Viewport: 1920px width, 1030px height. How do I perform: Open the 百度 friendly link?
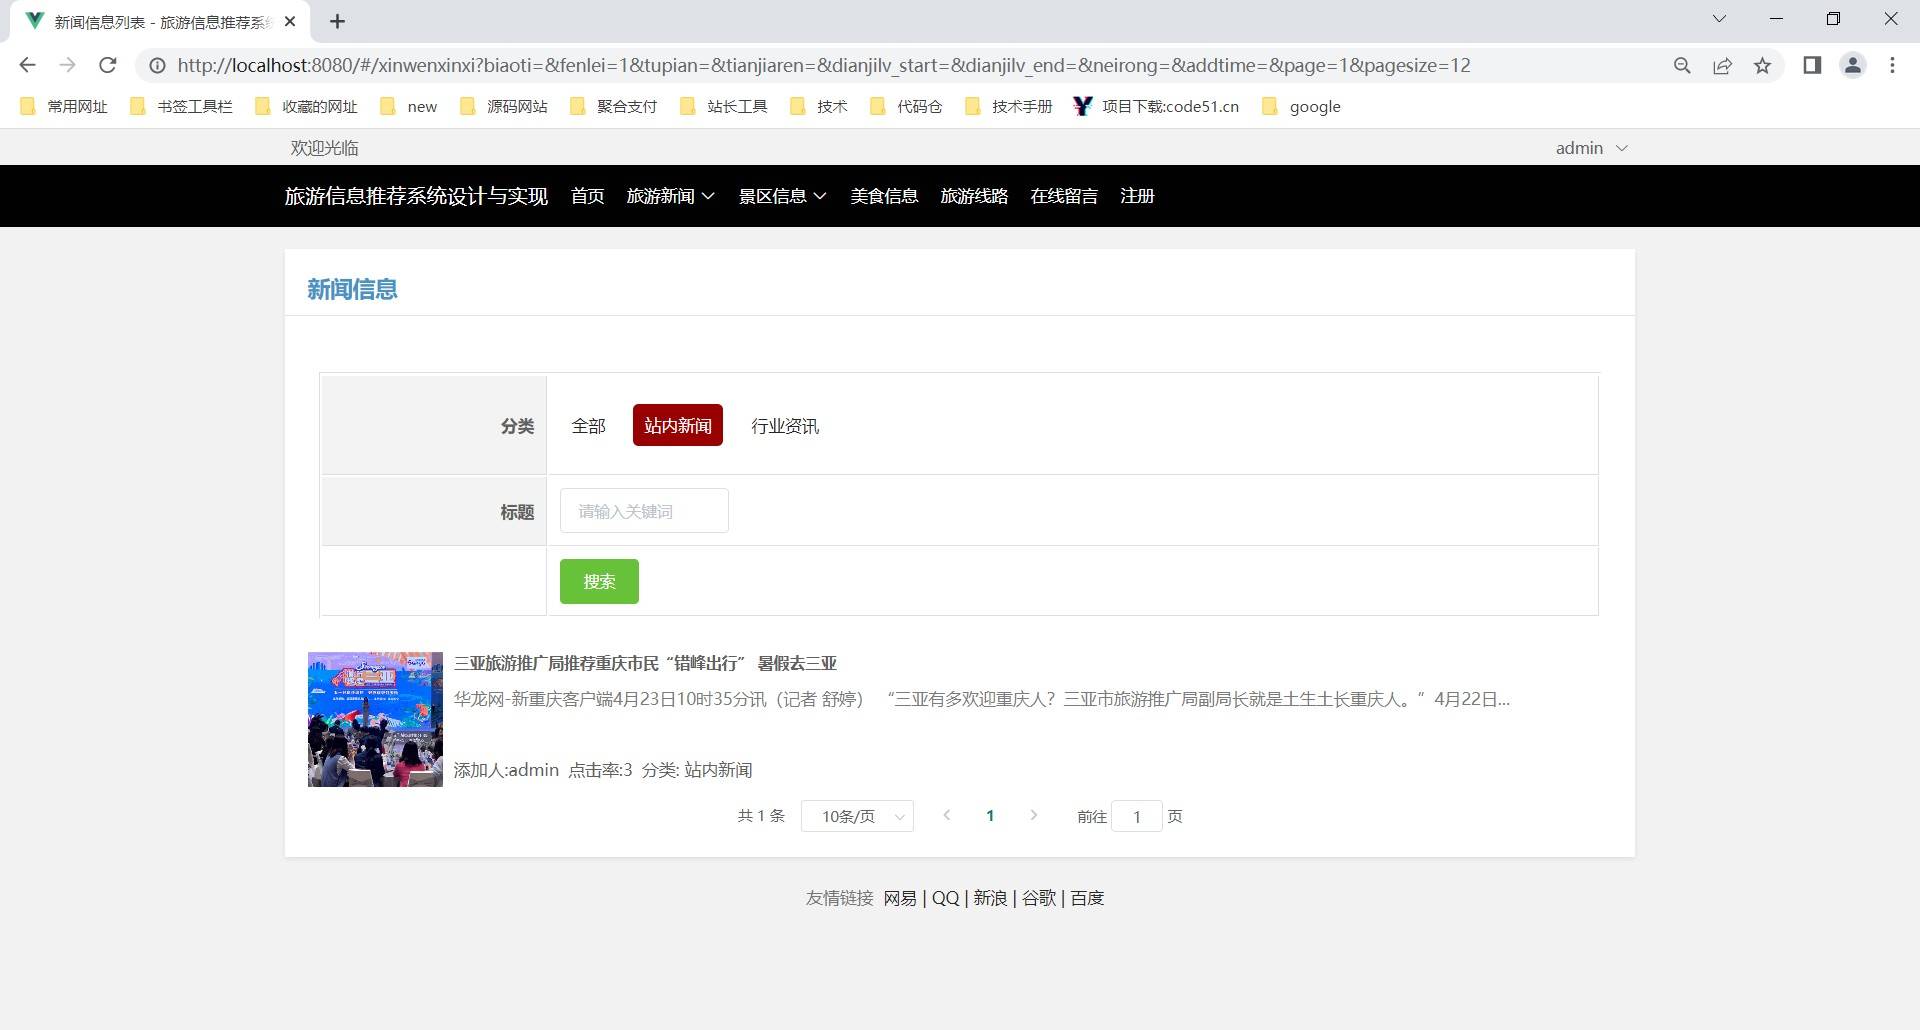(1087, 898)
